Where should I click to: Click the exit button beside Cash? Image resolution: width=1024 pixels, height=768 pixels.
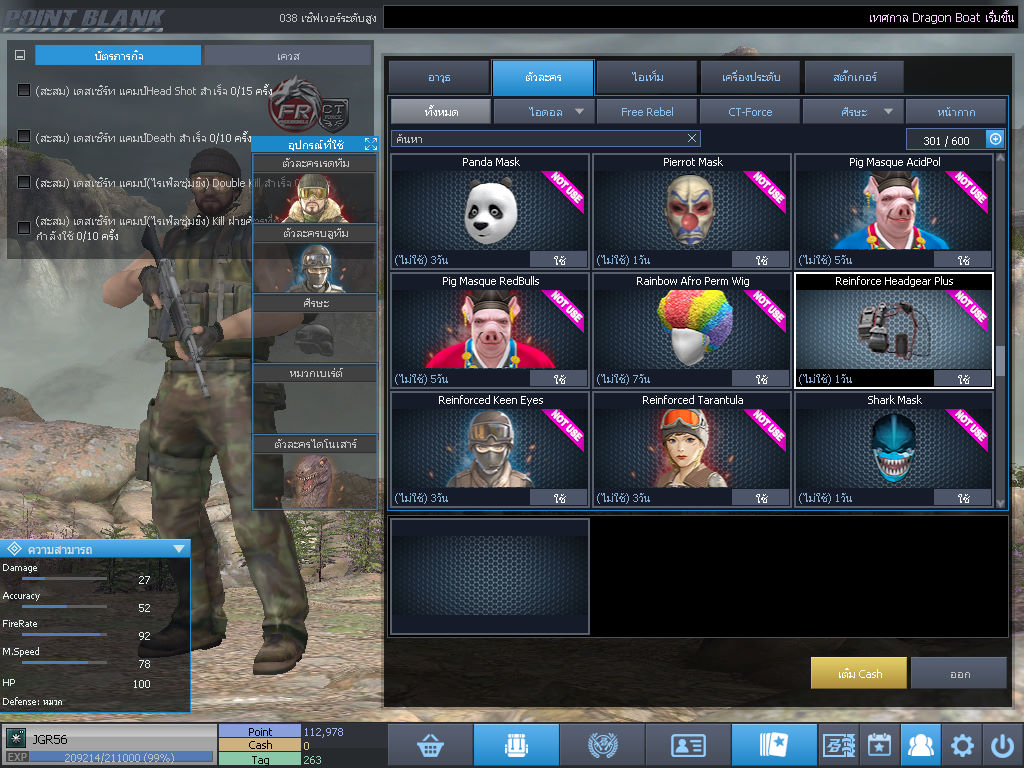[x=959, y=673]
